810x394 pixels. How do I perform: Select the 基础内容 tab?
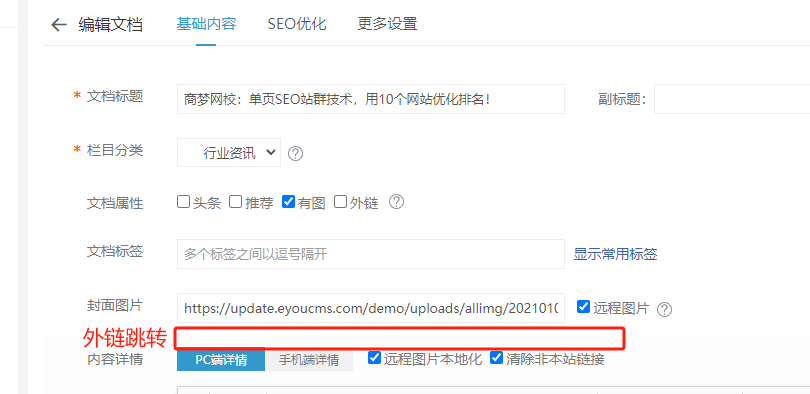pyautogui.click(x=206, y=24)
